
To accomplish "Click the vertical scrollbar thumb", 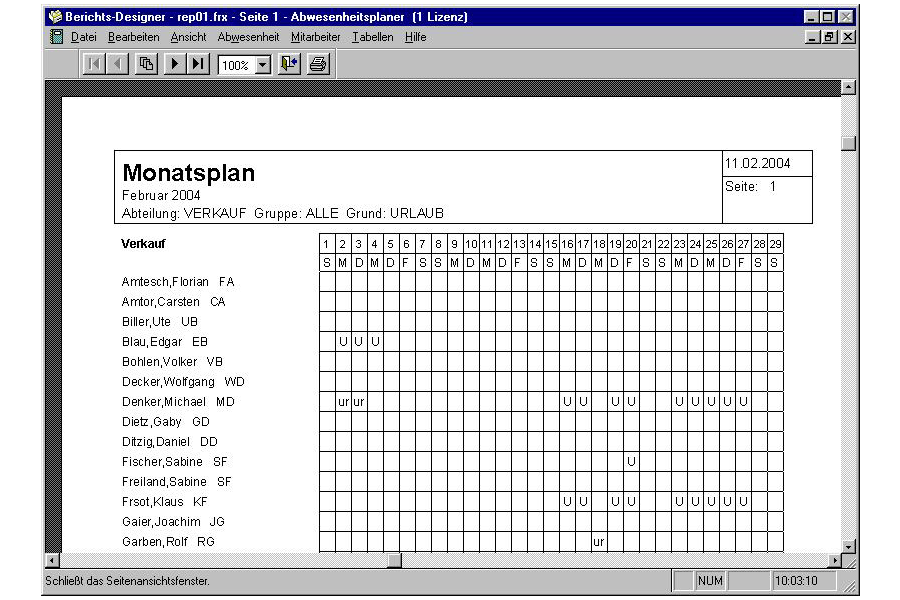I will [848, 143].
